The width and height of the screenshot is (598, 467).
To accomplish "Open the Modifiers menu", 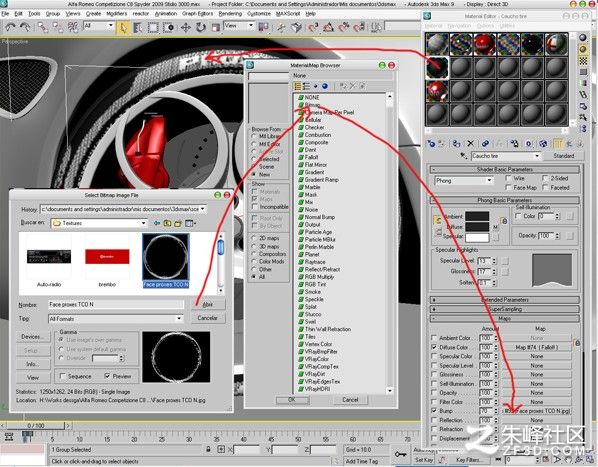I will (117, 13).
